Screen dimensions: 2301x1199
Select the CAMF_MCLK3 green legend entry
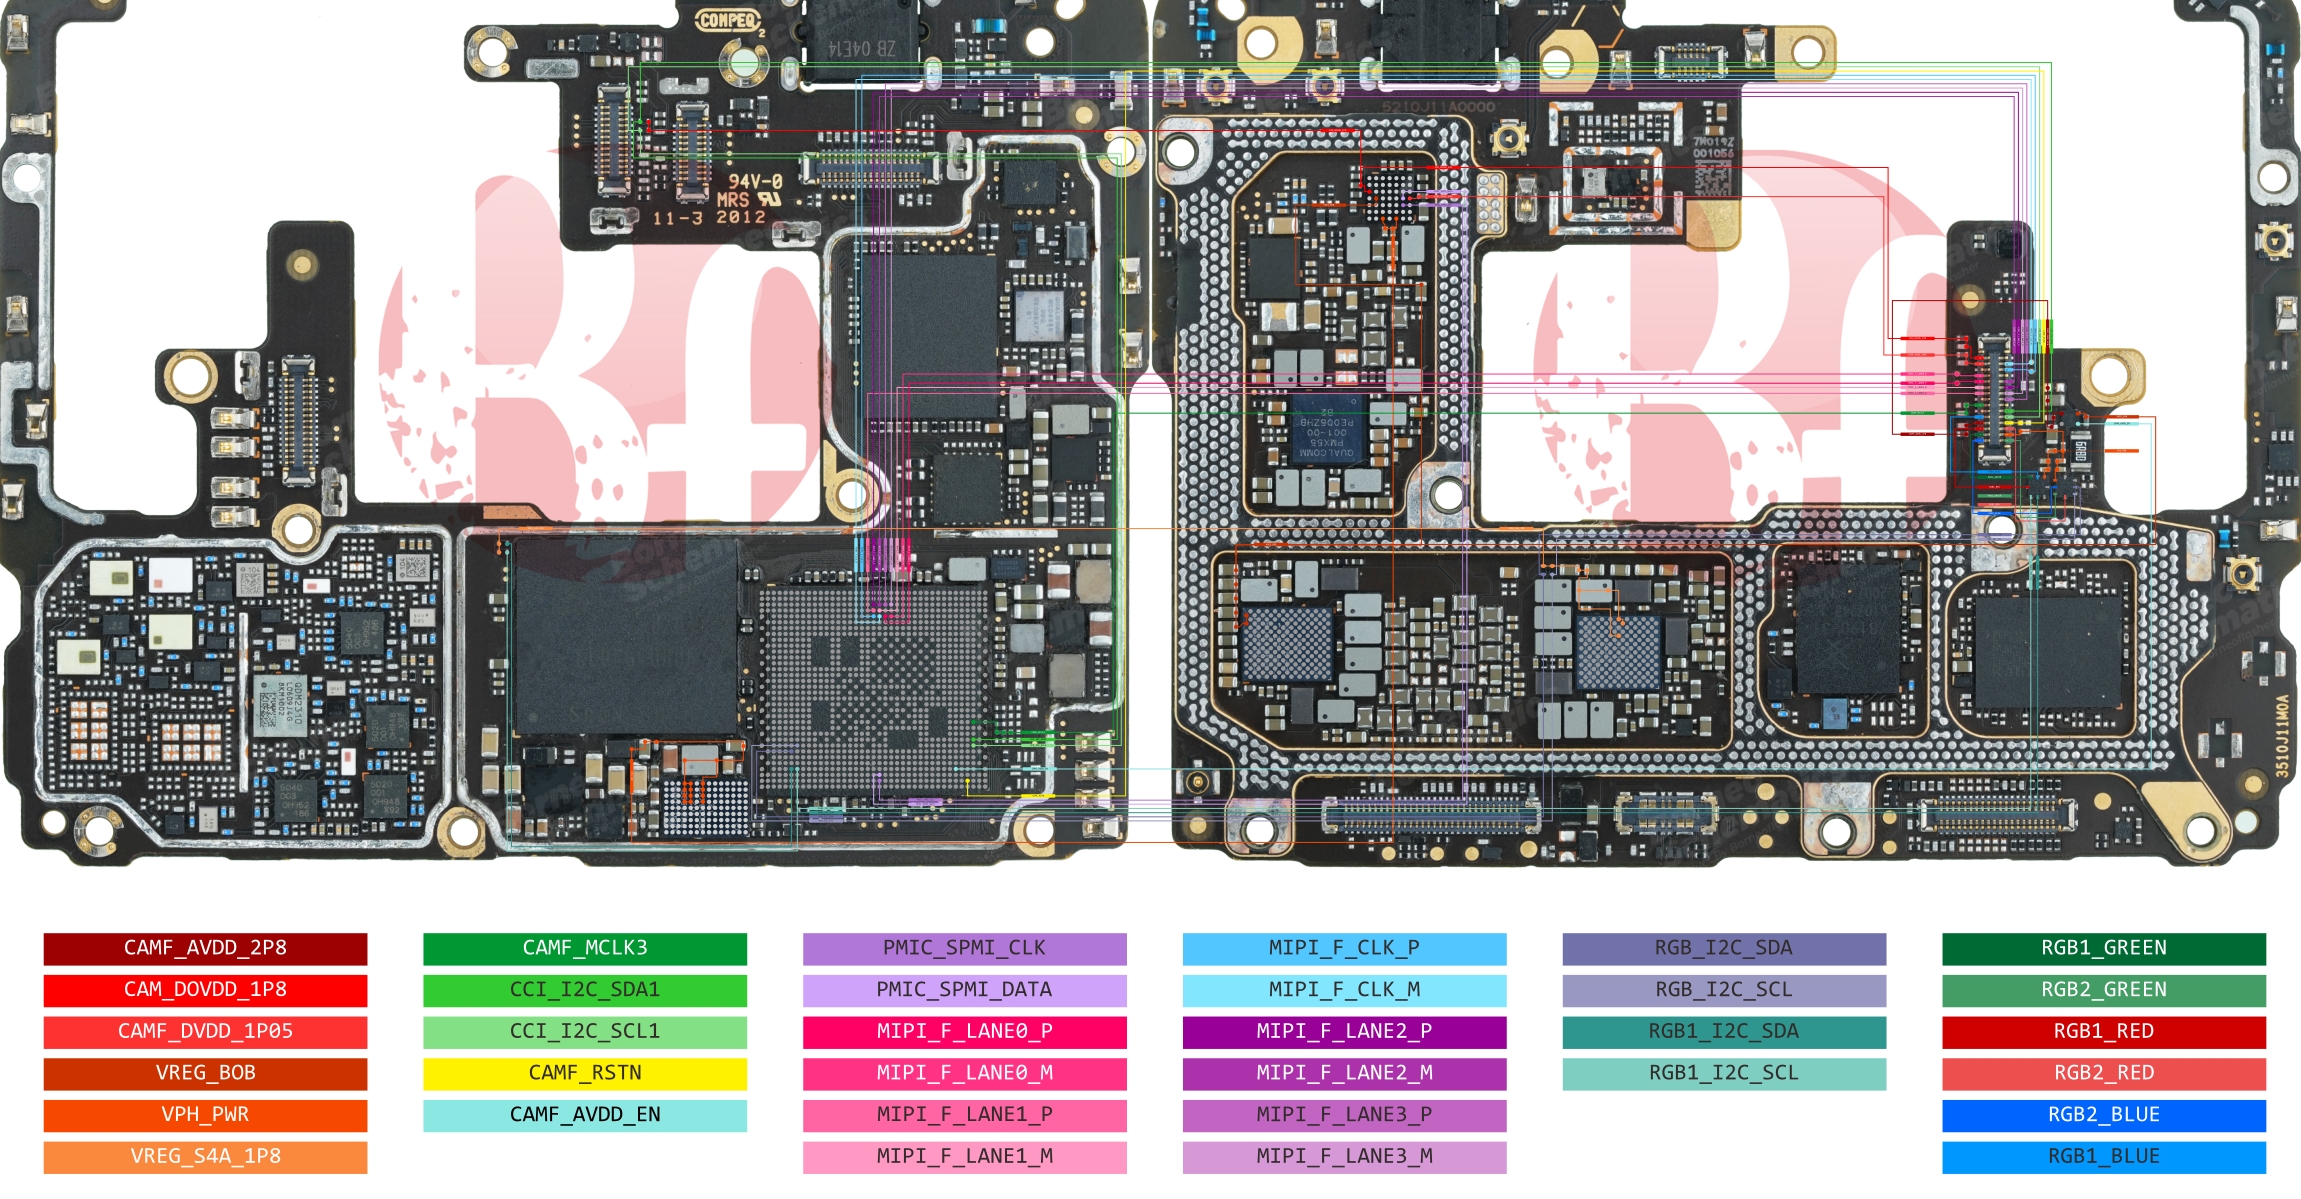(585, 948)
